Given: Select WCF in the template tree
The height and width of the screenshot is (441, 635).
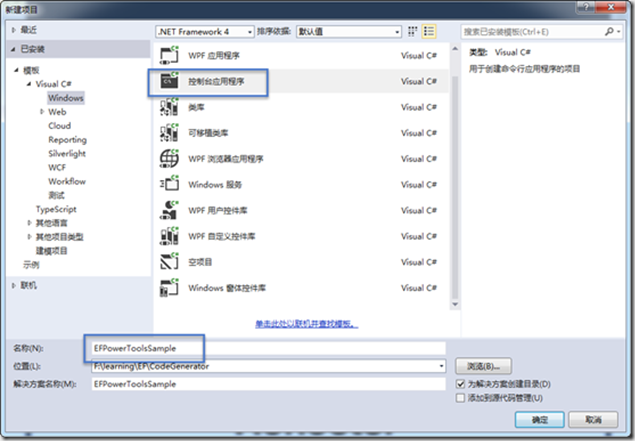Looking at the screenshot, I should 57,168.
